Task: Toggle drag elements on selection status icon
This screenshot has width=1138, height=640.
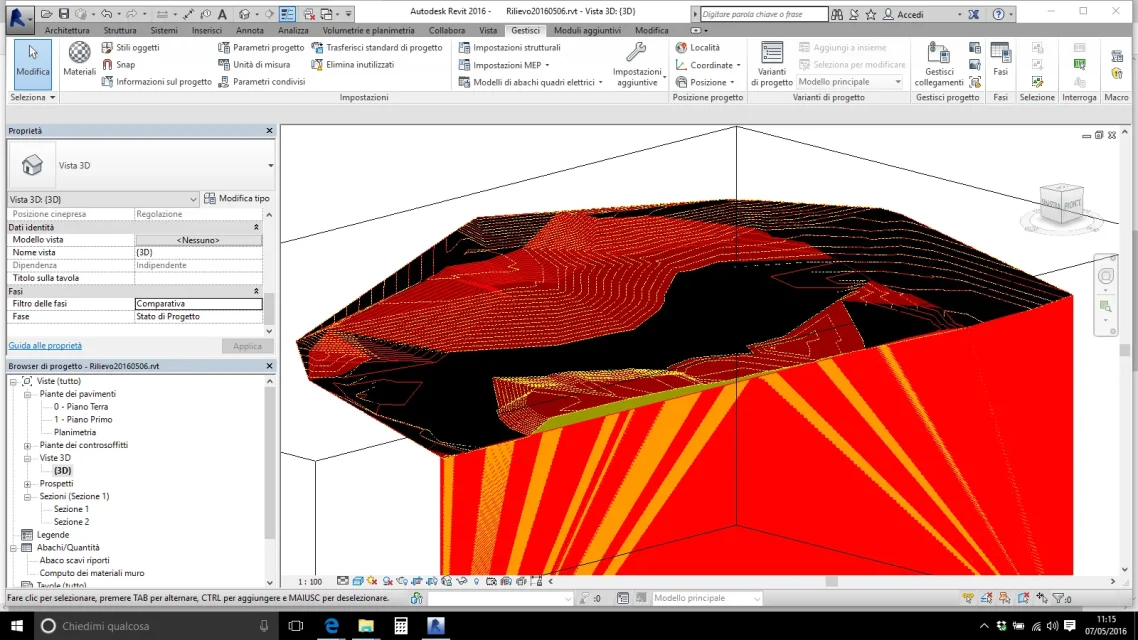Action: pyautogui.click(x=1041, y=599)
